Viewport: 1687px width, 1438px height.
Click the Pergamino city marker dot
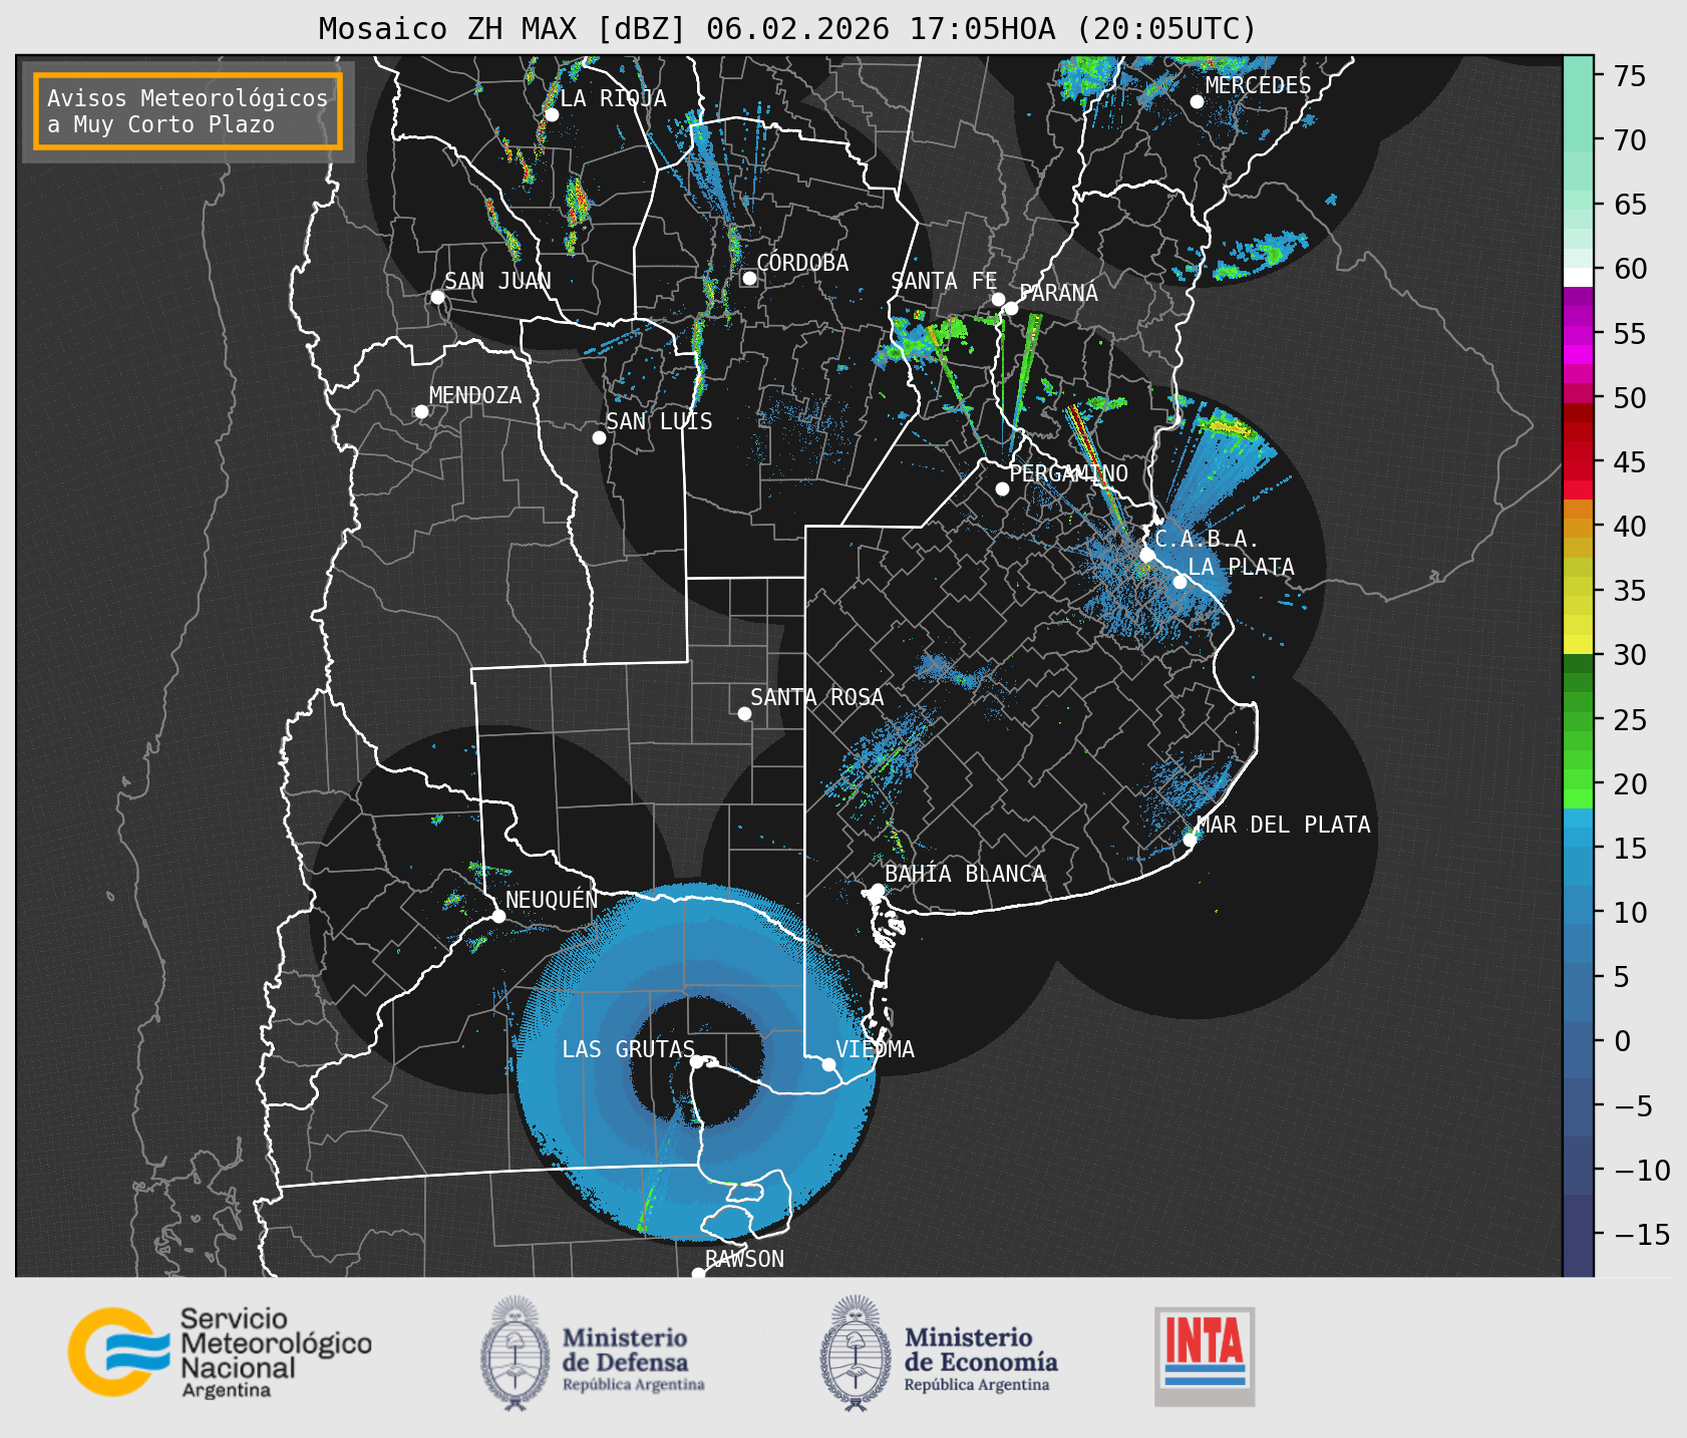1002,489
